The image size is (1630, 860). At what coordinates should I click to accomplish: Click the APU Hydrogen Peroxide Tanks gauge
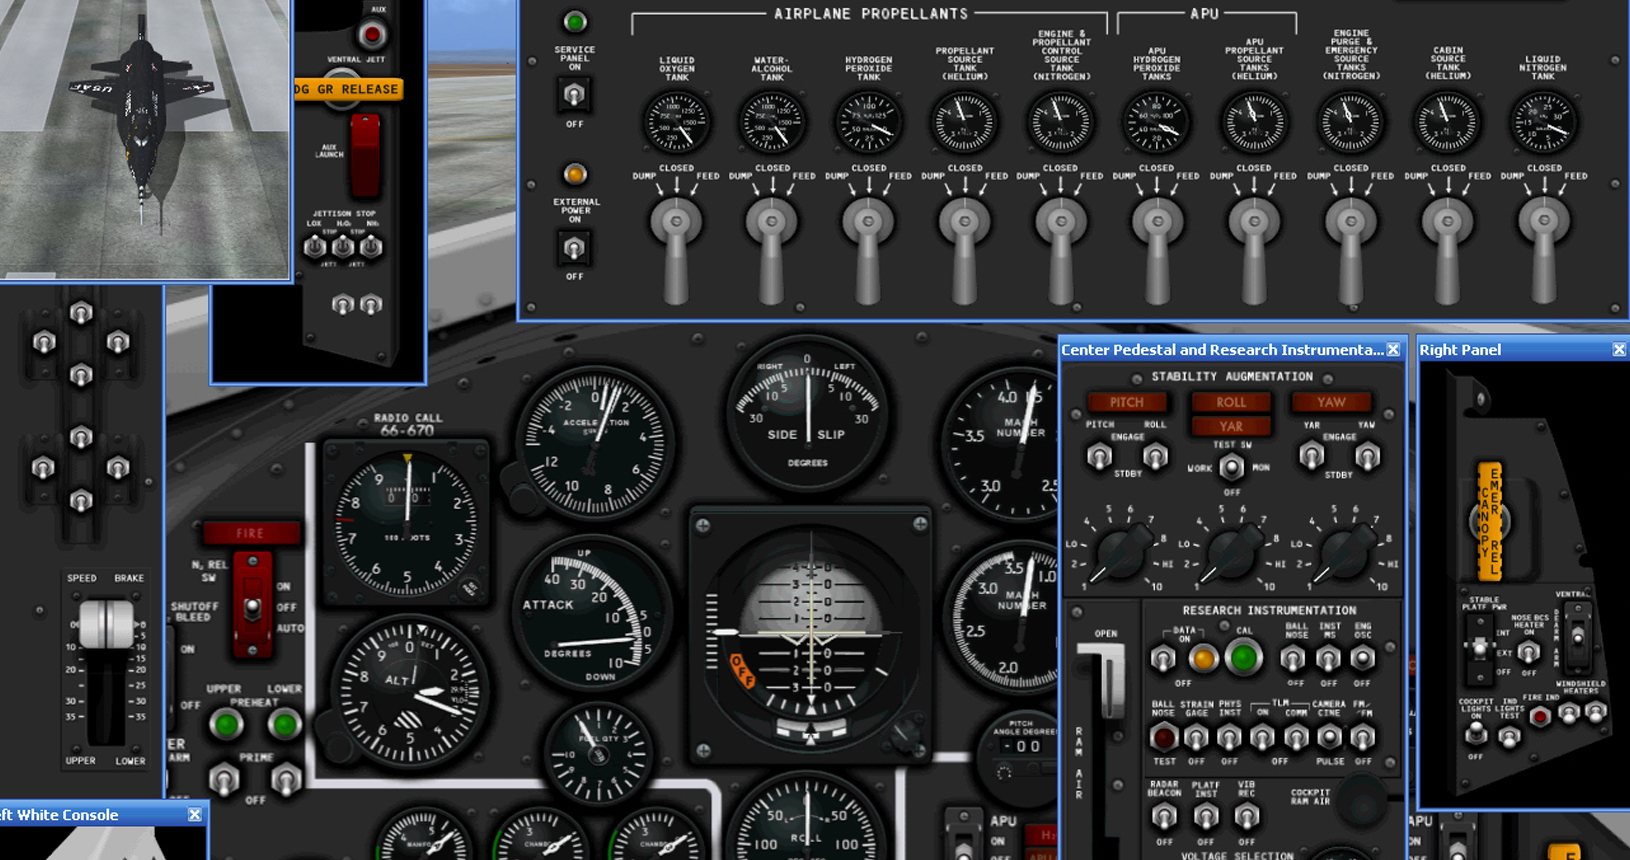(x=1156, y=122)
